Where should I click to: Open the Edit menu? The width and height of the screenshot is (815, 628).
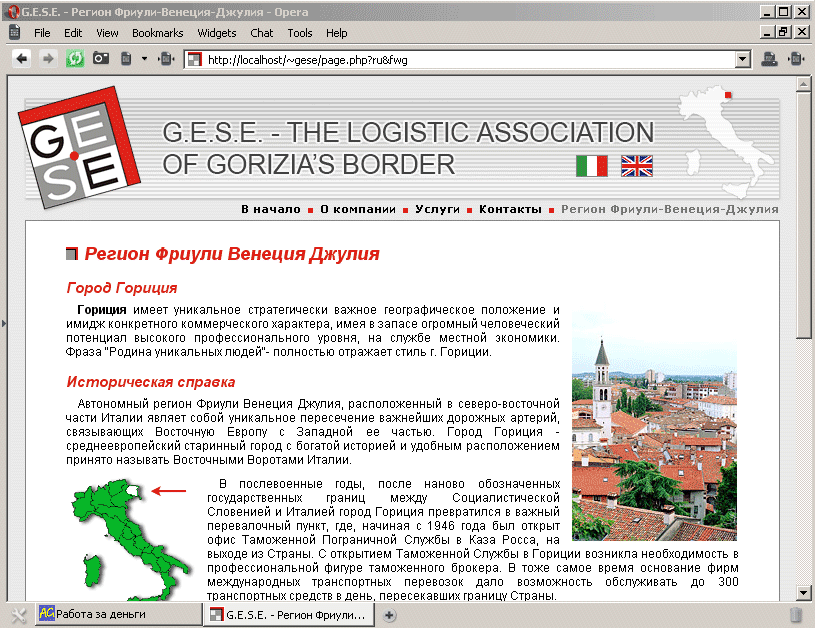coord(73,33)
